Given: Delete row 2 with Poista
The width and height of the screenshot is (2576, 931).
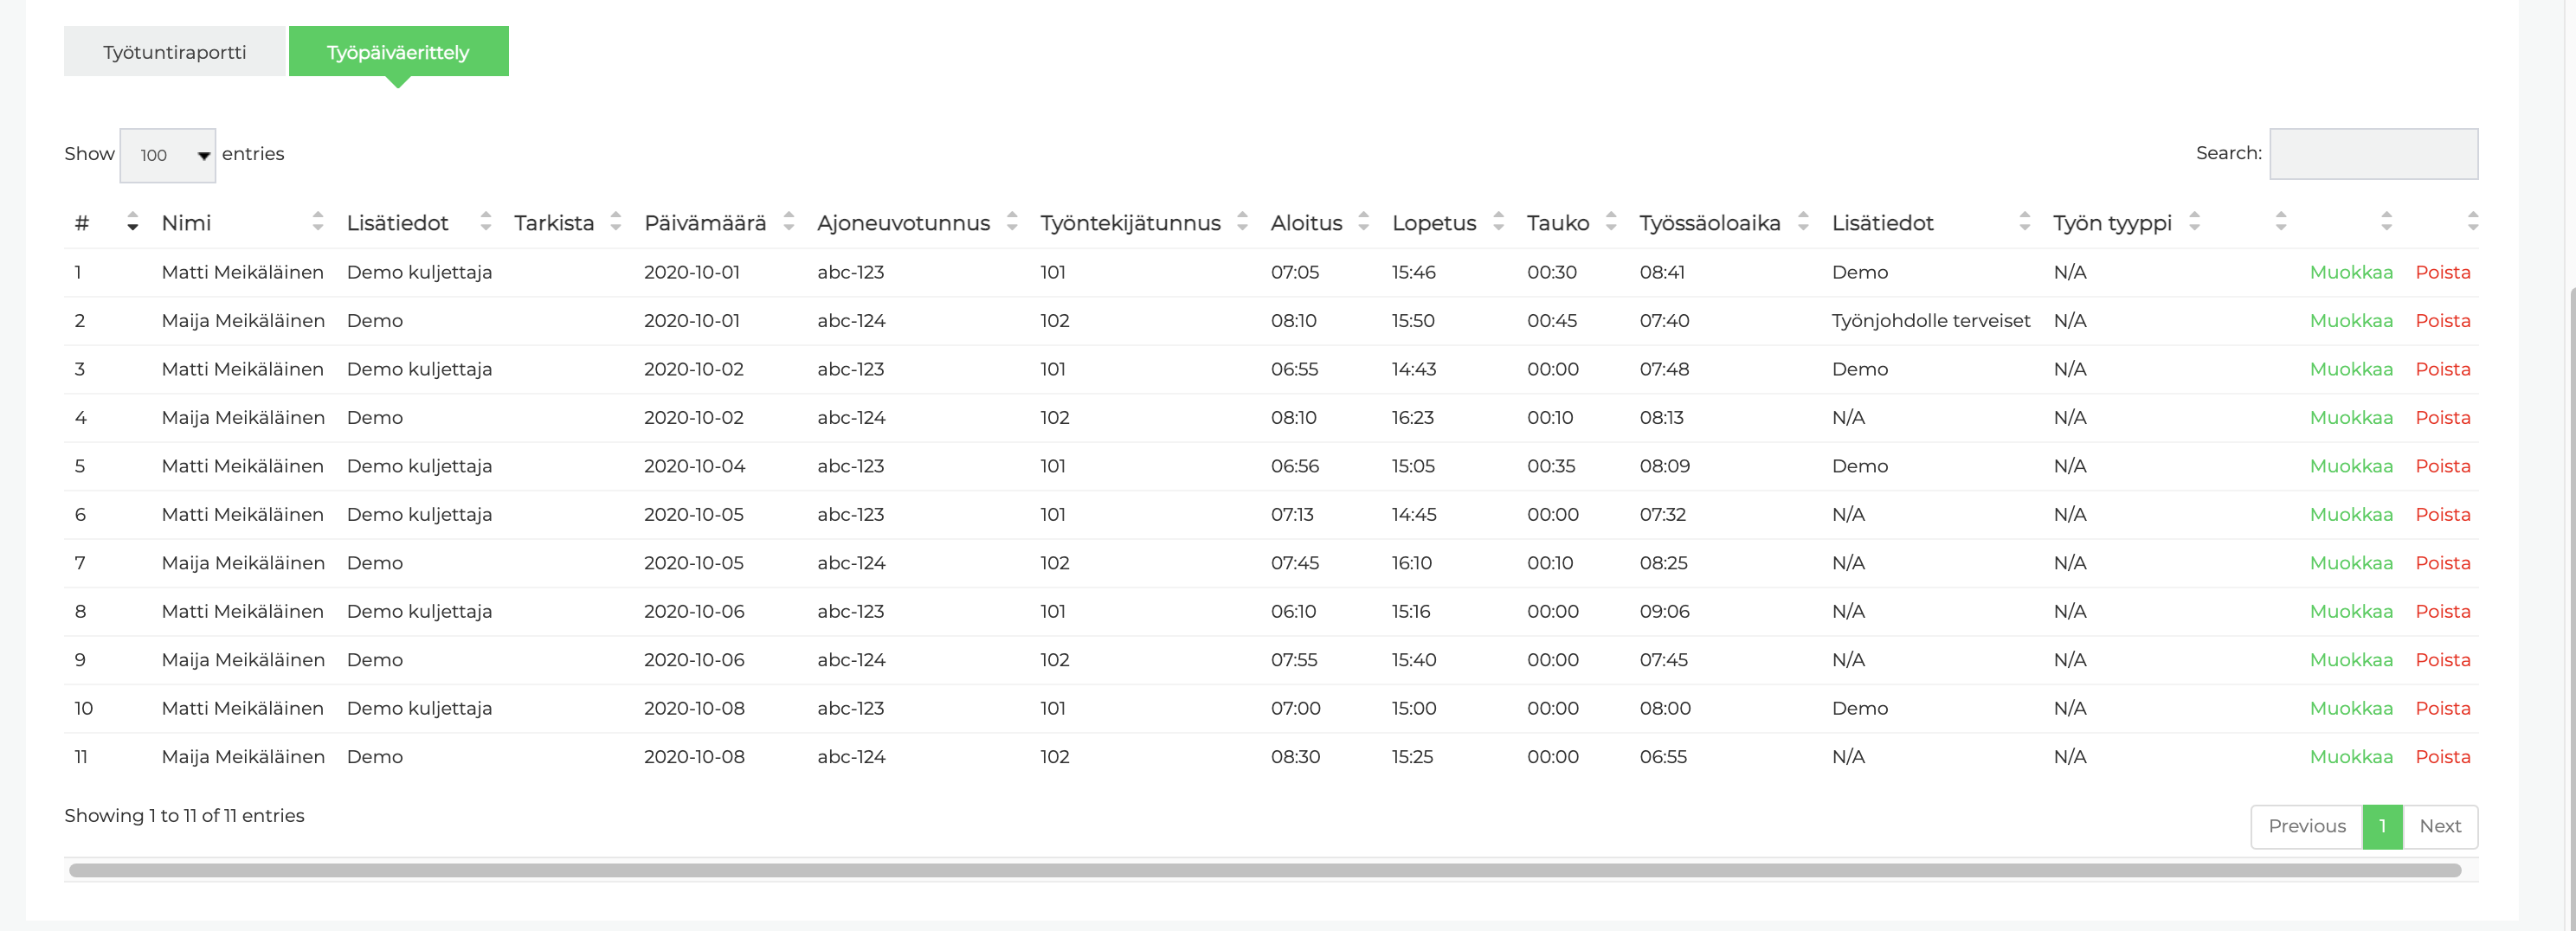Looking at the screenshot, I should tap(2442, 321).
